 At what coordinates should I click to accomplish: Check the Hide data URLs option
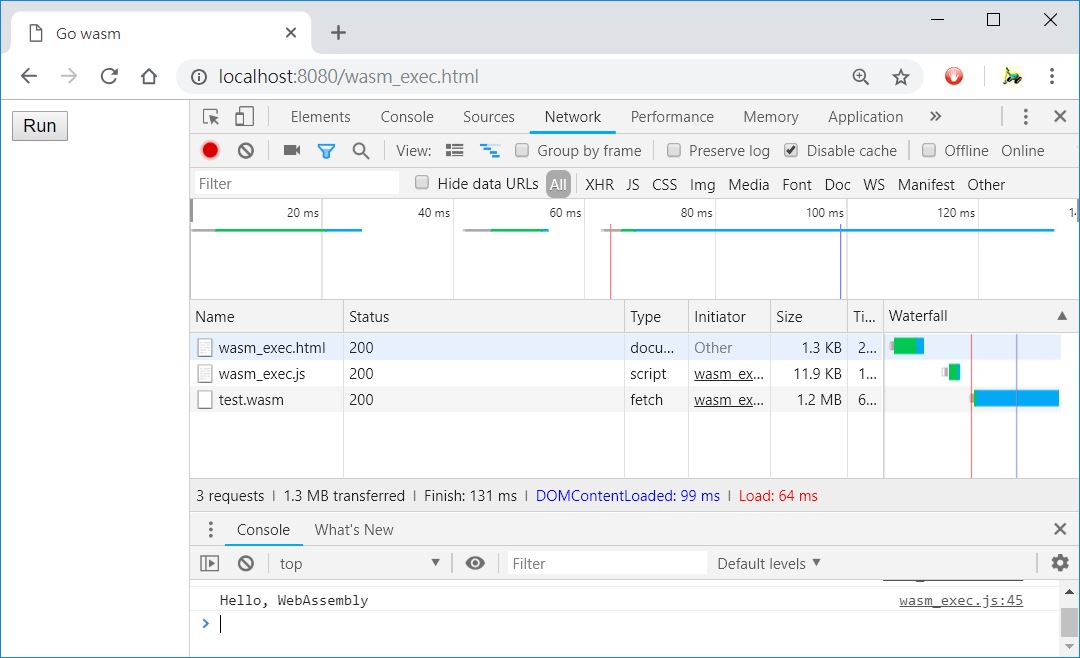422,183
